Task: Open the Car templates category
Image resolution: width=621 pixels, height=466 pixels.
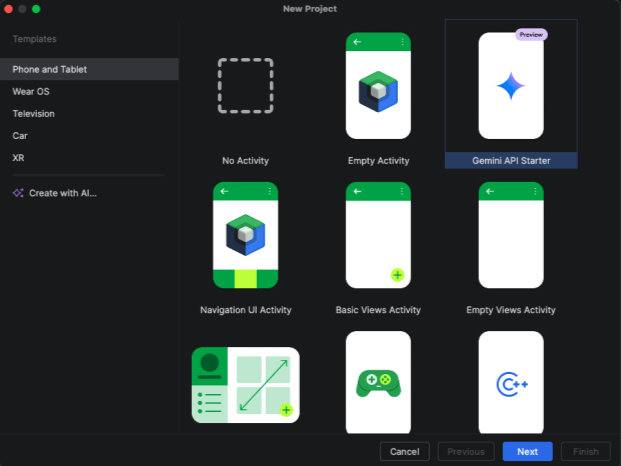Action: pyautogui.click(x=20, y=136)
